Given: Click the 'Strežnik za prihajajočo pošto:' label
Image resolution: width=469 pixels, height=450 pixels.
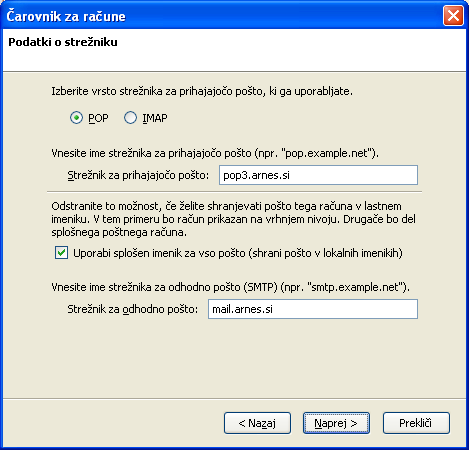Looking at the screenshot, I should [x=138, y=175].
